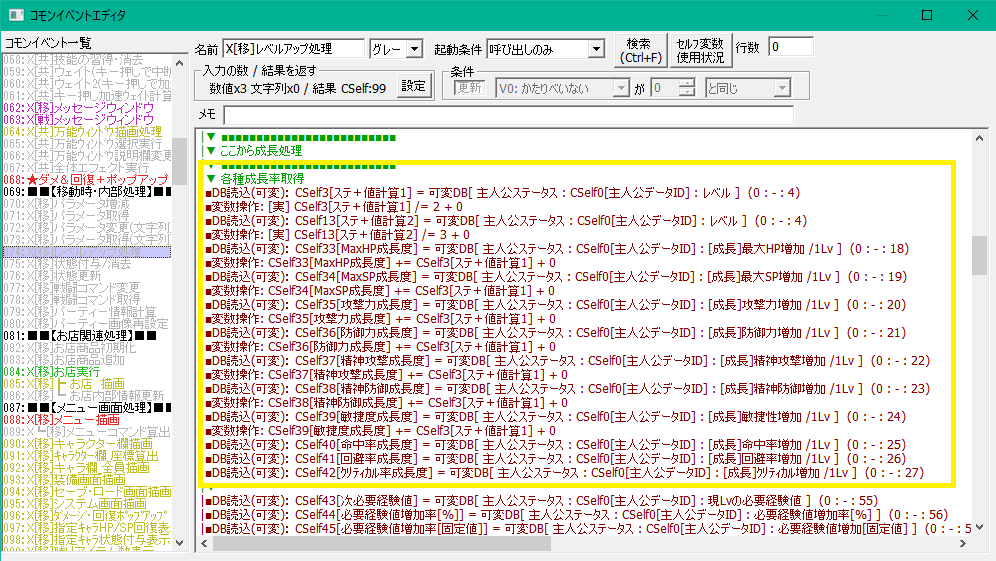Maximize the コモンイベントエディタ window
The height and width of the screenshot is (561, 996).
point(927,15)
